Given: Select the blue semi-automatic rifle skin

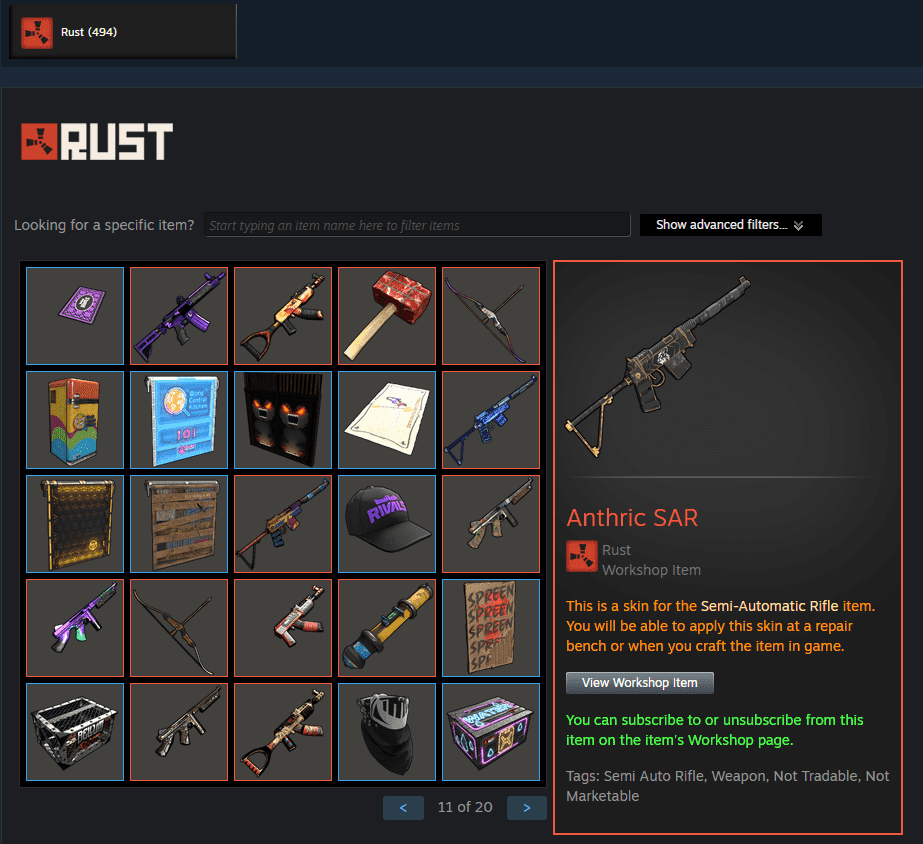Looking at the screenshot, I should tap(491, 420).
